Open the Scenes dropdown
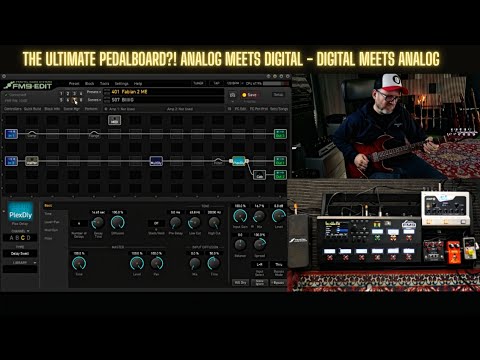 click(x=94, y=100)
